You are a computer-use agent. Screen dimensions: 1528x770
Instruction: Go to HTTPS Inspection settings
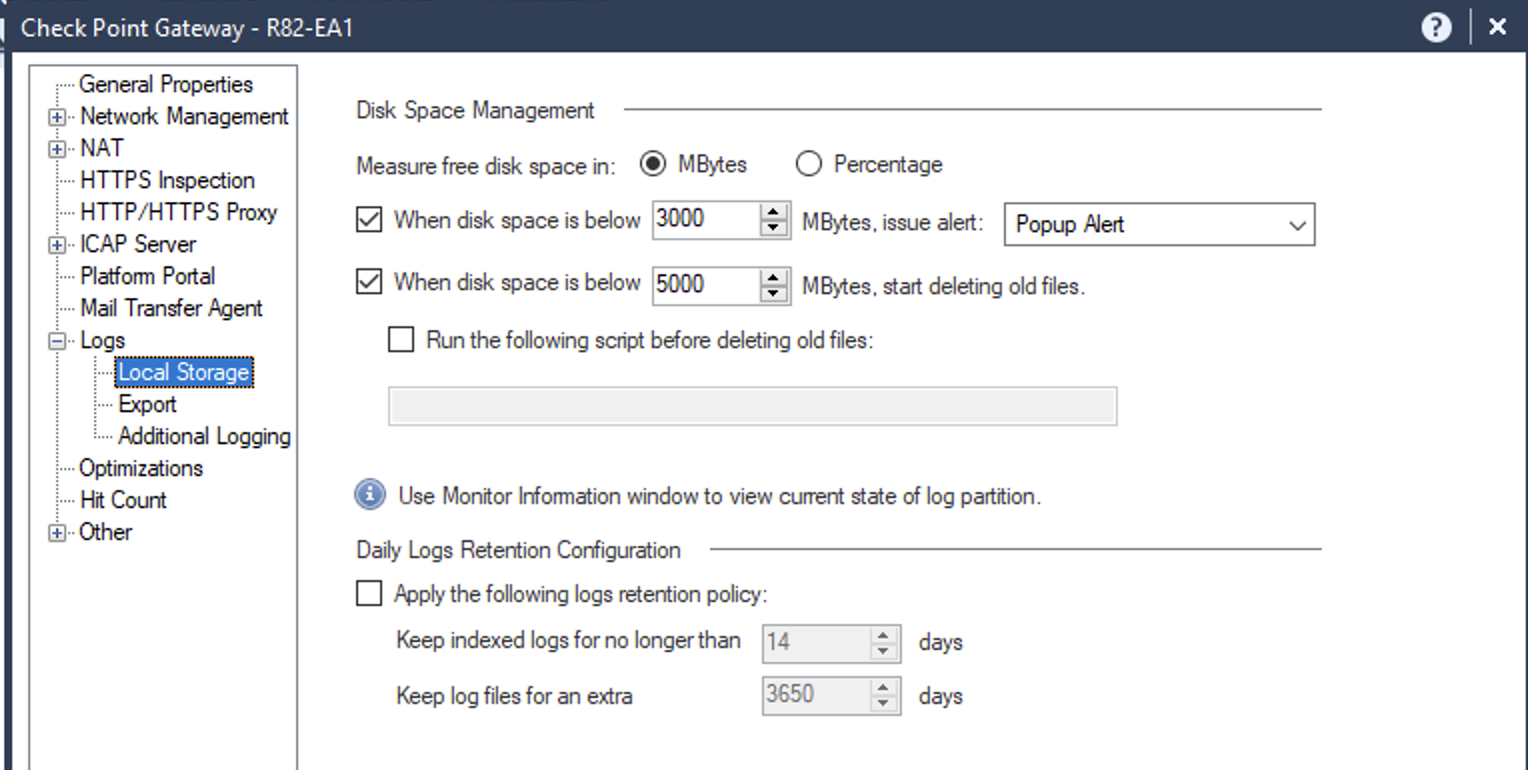(167, 181)
